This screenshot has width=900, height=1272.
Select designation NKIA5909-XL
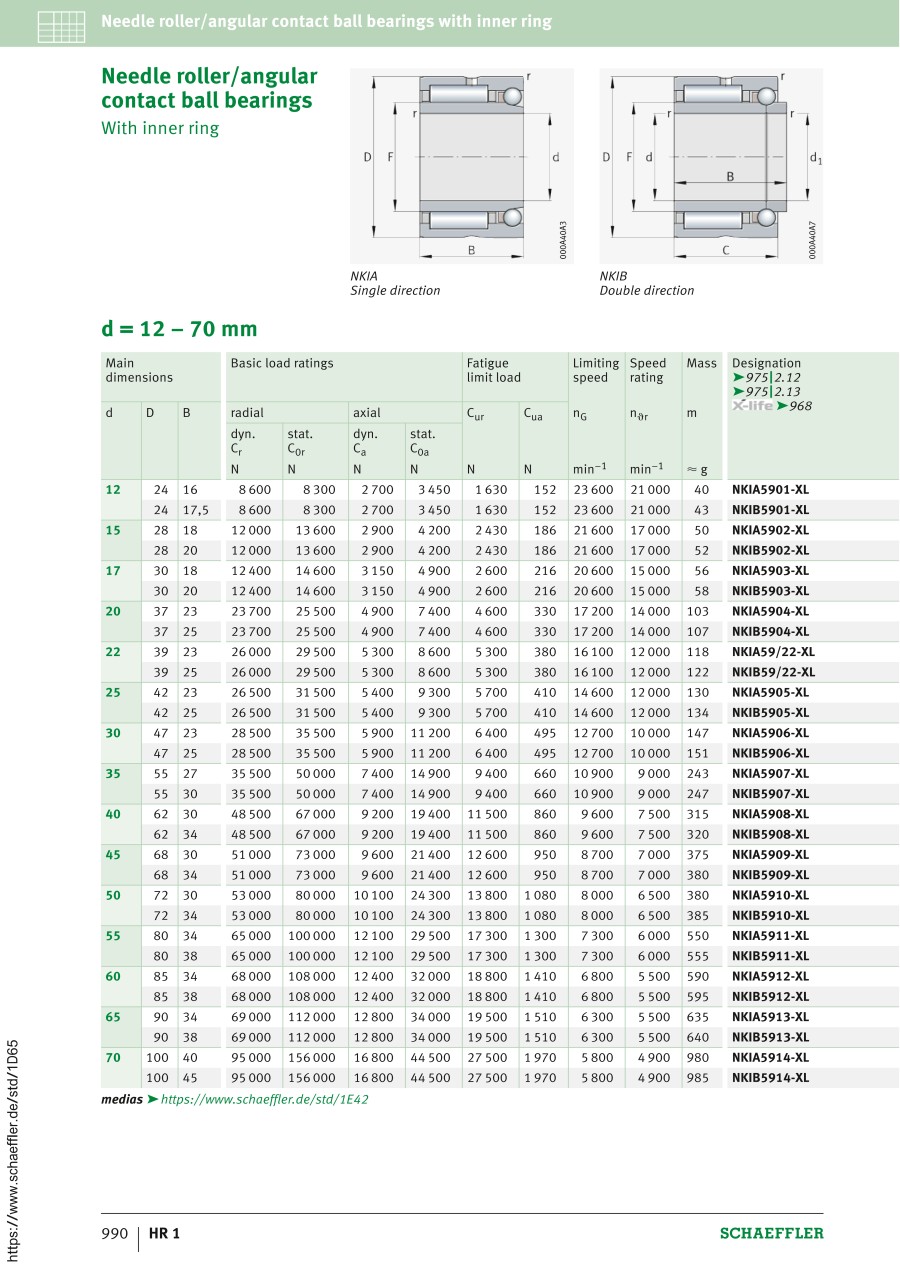click(x=770, y=855)
